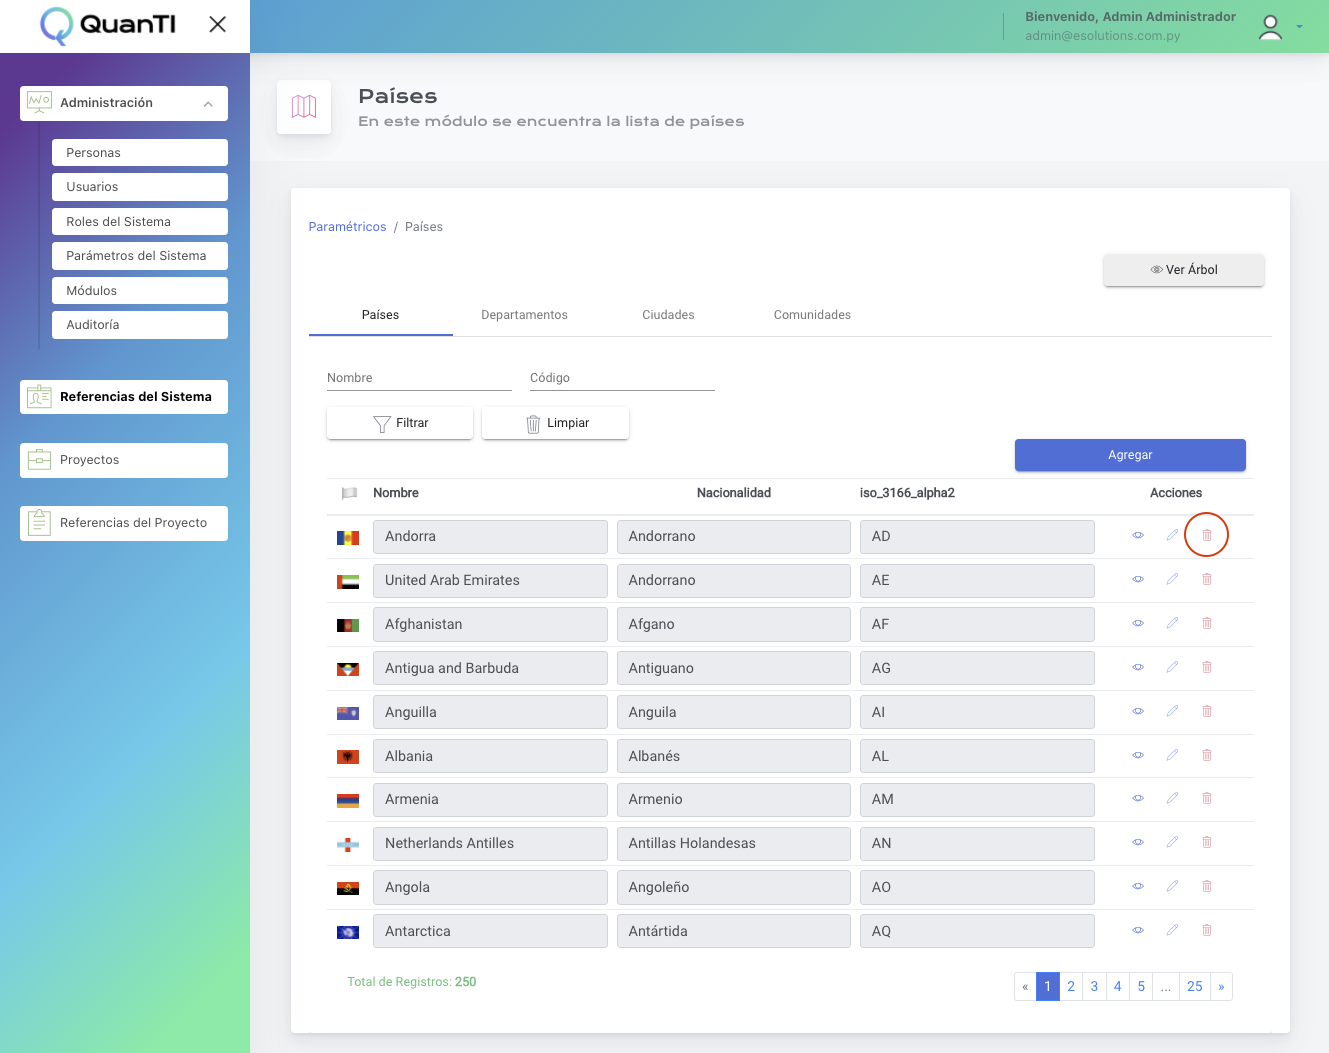1329x1053 pixels.
Task: Switch to the Departamentos tab
Action: tap(524, 315)
